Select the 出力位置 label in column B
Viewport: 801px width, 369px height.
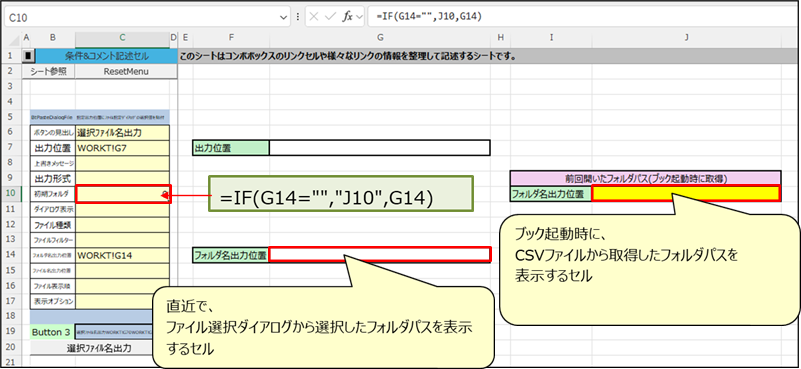(53, 148)
